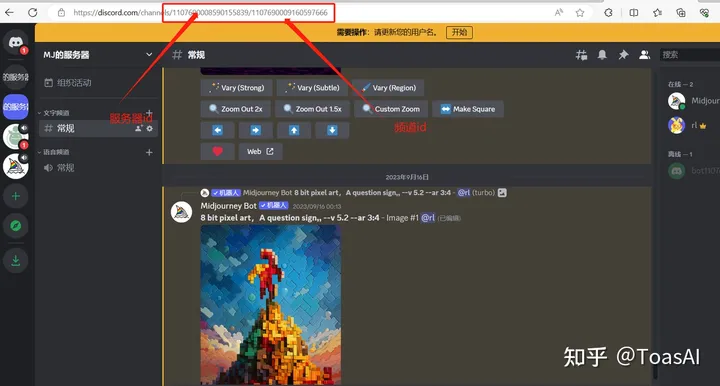The image size is (720, 386).
Task: Collapse the 语音频道 category
Action: 53,152
